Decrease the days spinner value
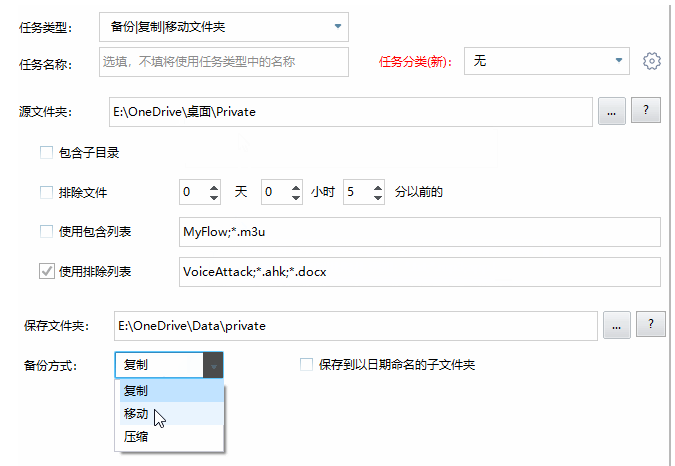The image size is (675, 466). click(214, 197)
